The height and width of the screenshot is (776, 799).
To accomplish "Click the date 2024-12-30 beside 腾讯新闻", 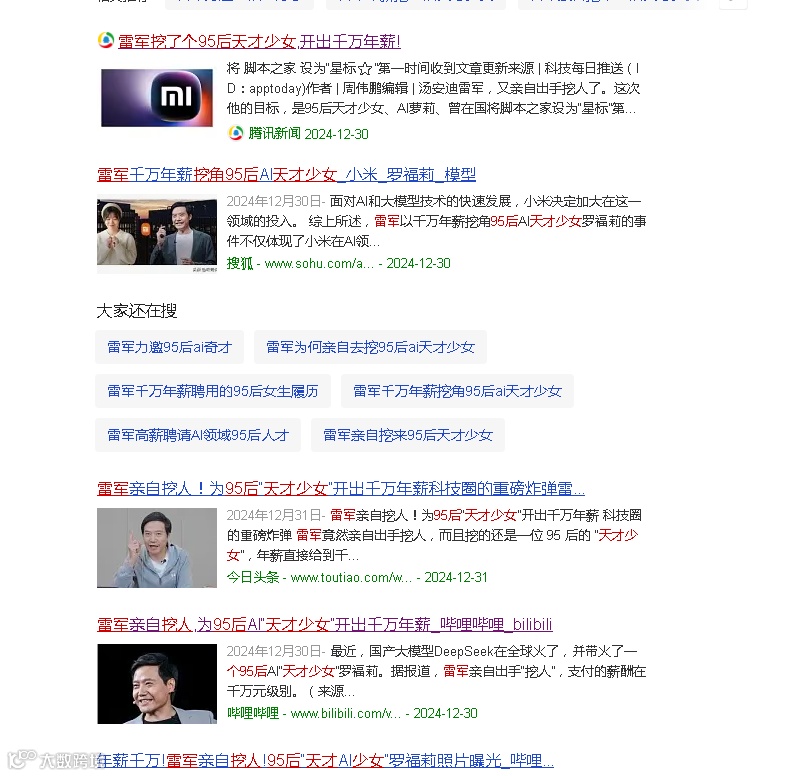I will 336,134.
